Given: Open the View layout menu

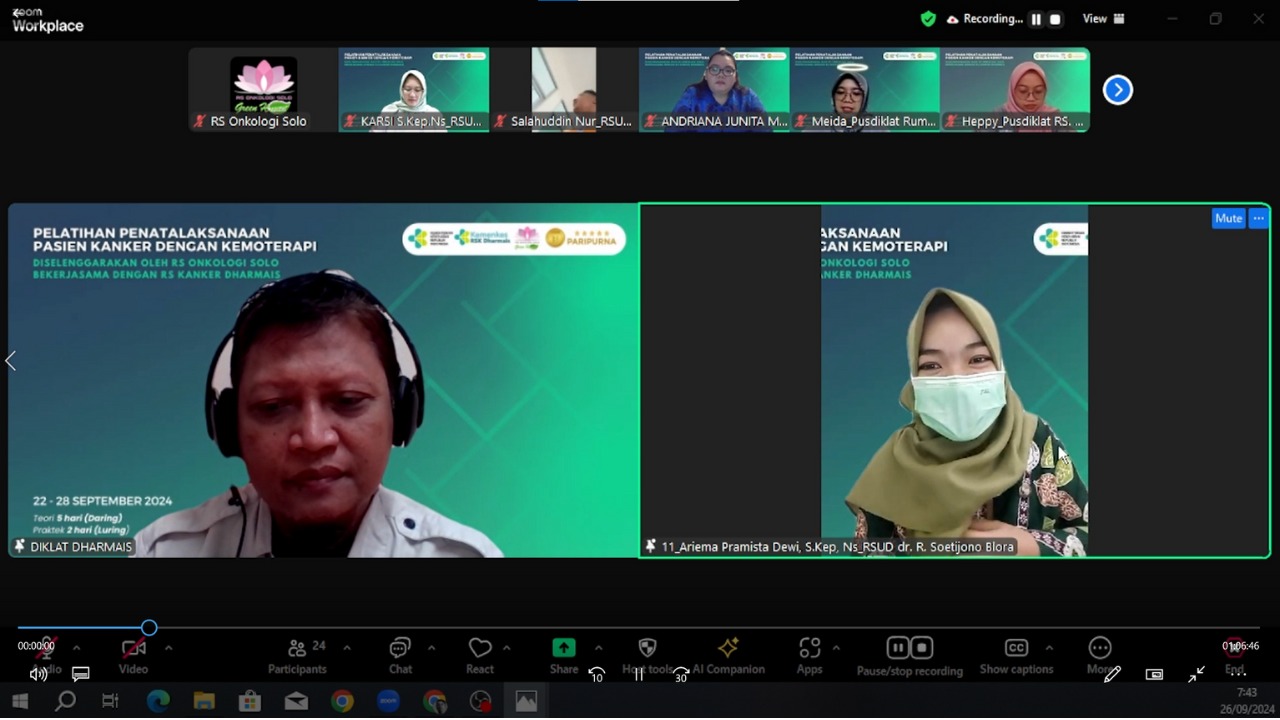Looking at the screenshot, I should [x=1103, y=19].
